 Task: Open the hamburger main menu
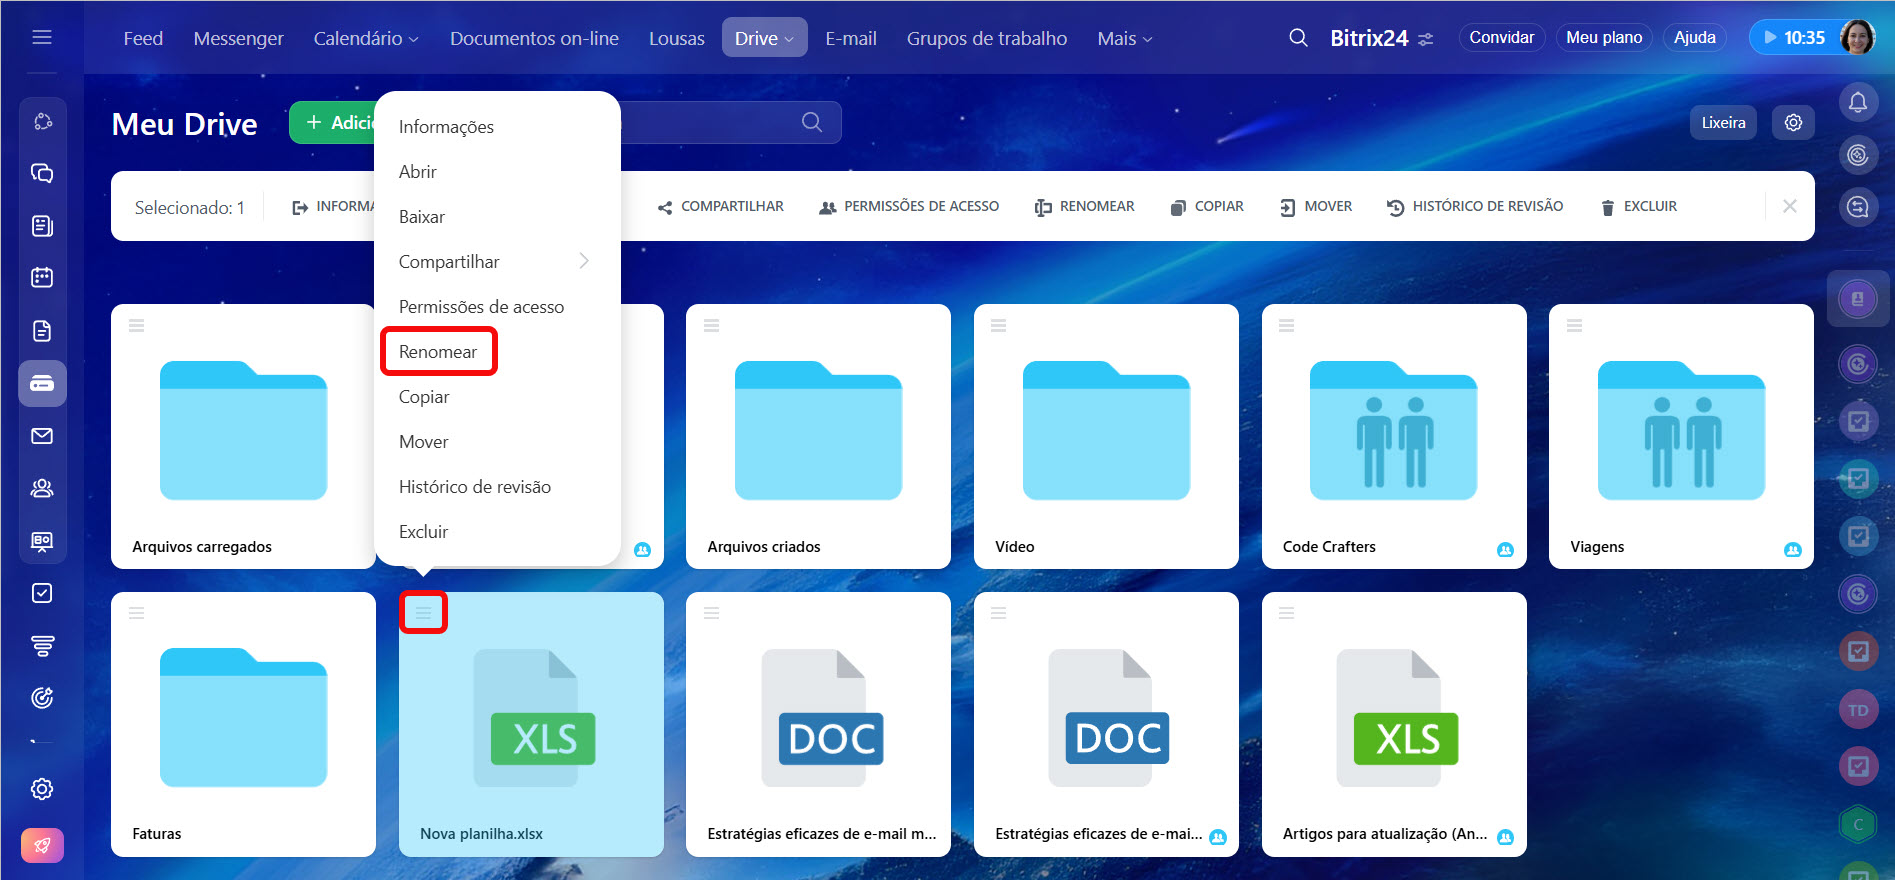[x=42, y=37]
